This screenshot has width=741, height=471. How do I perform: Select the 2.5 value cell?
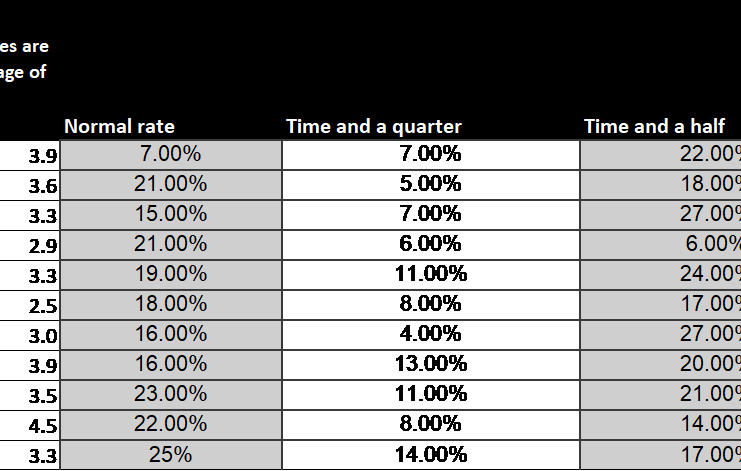click(x=29, y=305)
